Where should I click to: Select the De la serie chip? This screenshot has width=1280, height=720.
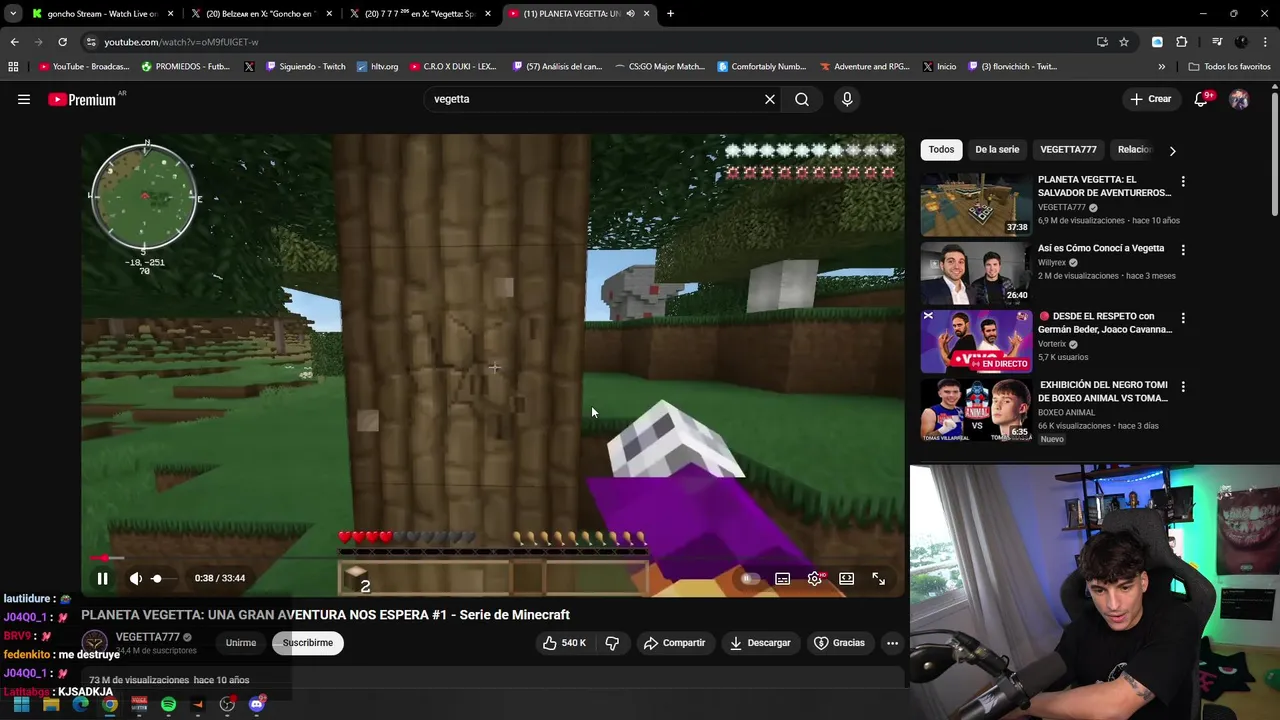997,149
